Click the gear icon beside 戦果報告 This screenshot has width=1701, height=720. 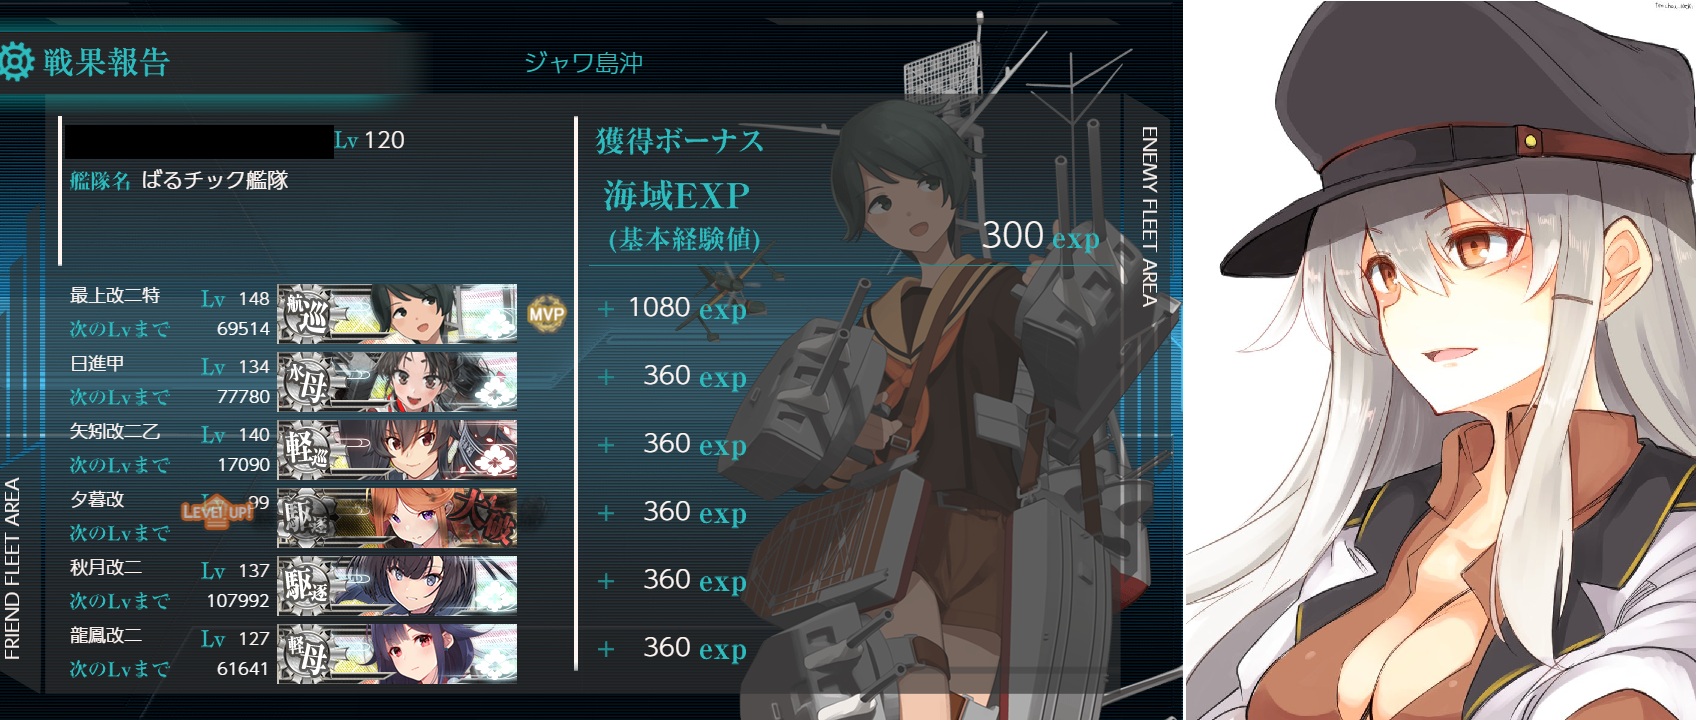(x=16, y=62)
